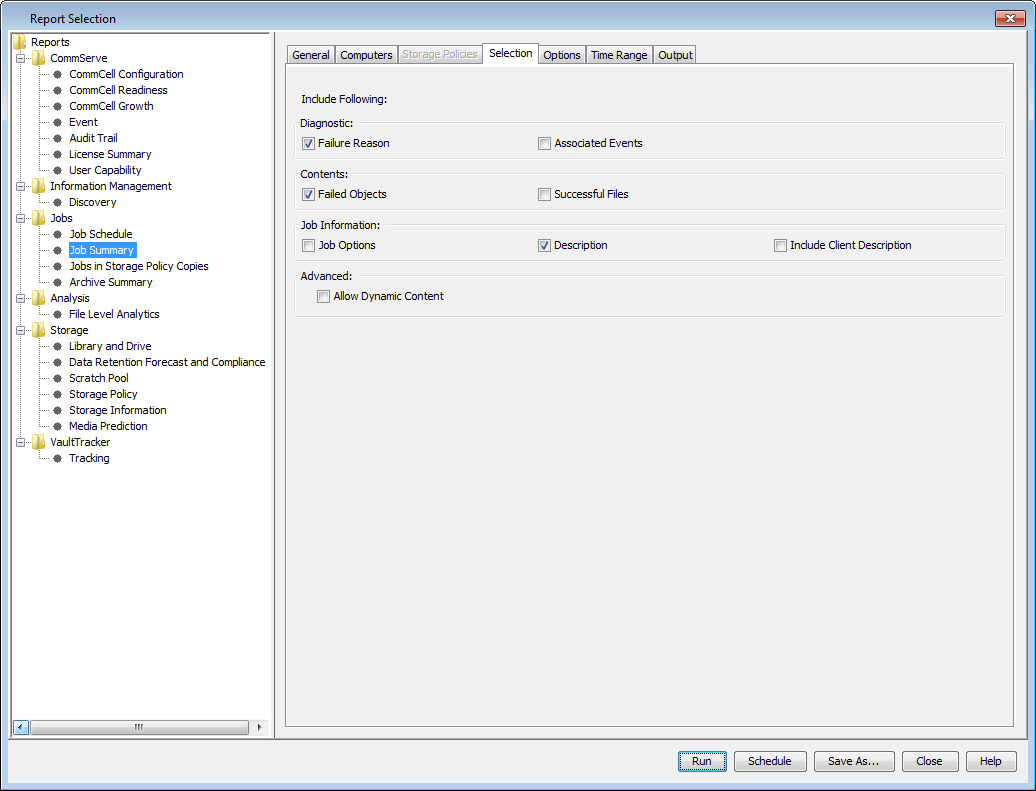Click the bullet icon beside User Capability

click(x=57, y=170)
